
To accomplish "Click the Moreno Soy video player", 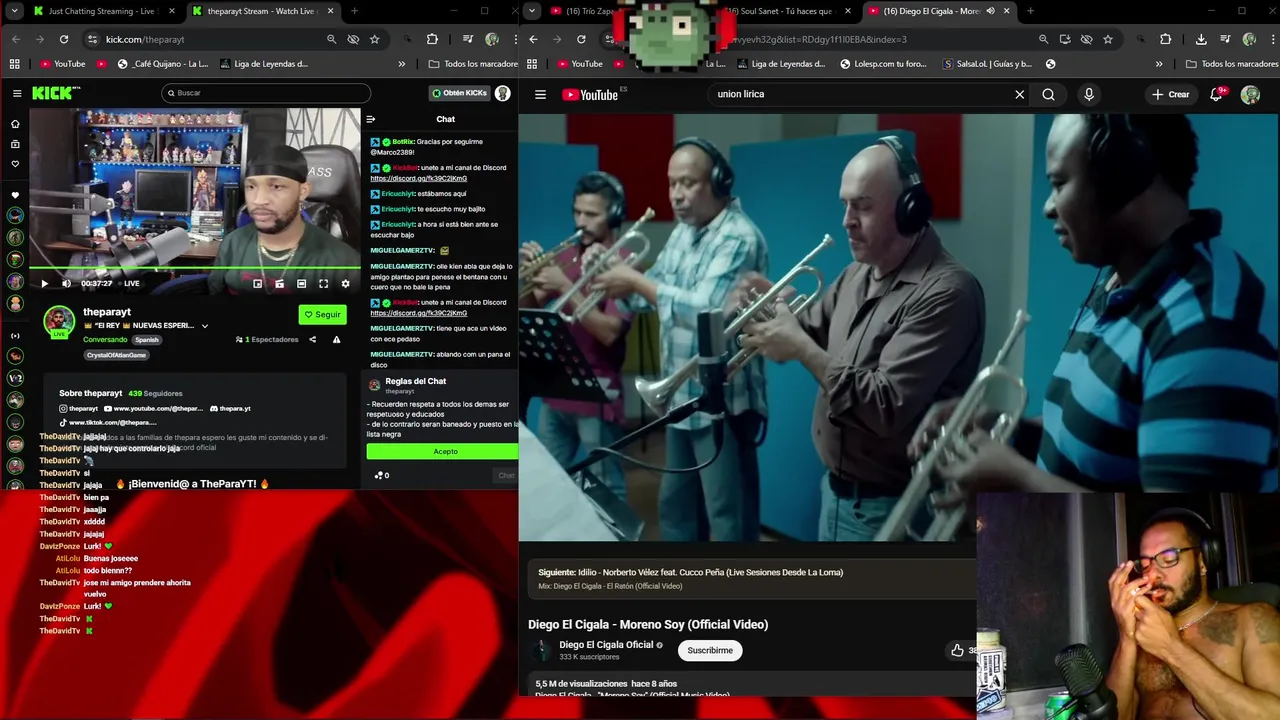I will click(x=899, y=327).
